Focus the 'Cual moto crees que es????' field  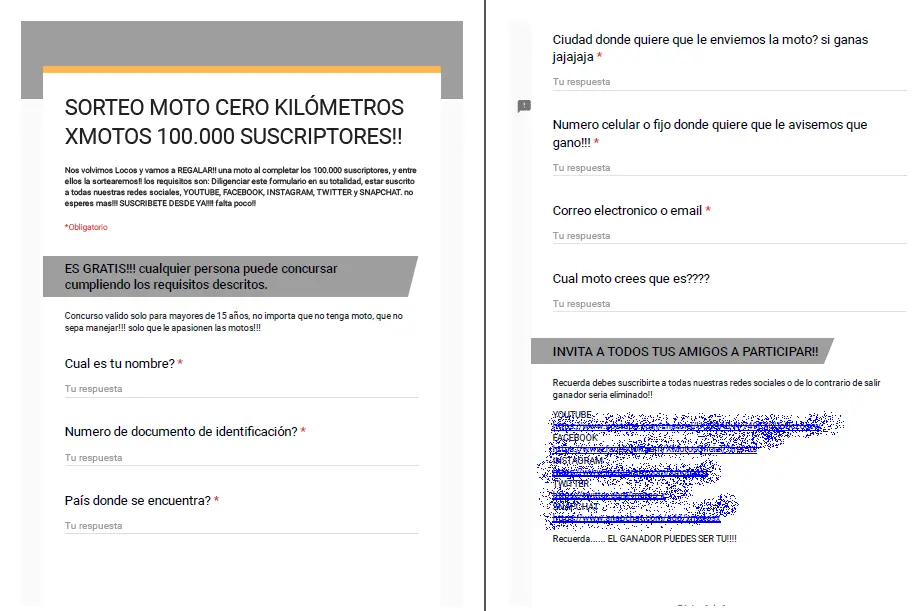(x=729, y=304)
